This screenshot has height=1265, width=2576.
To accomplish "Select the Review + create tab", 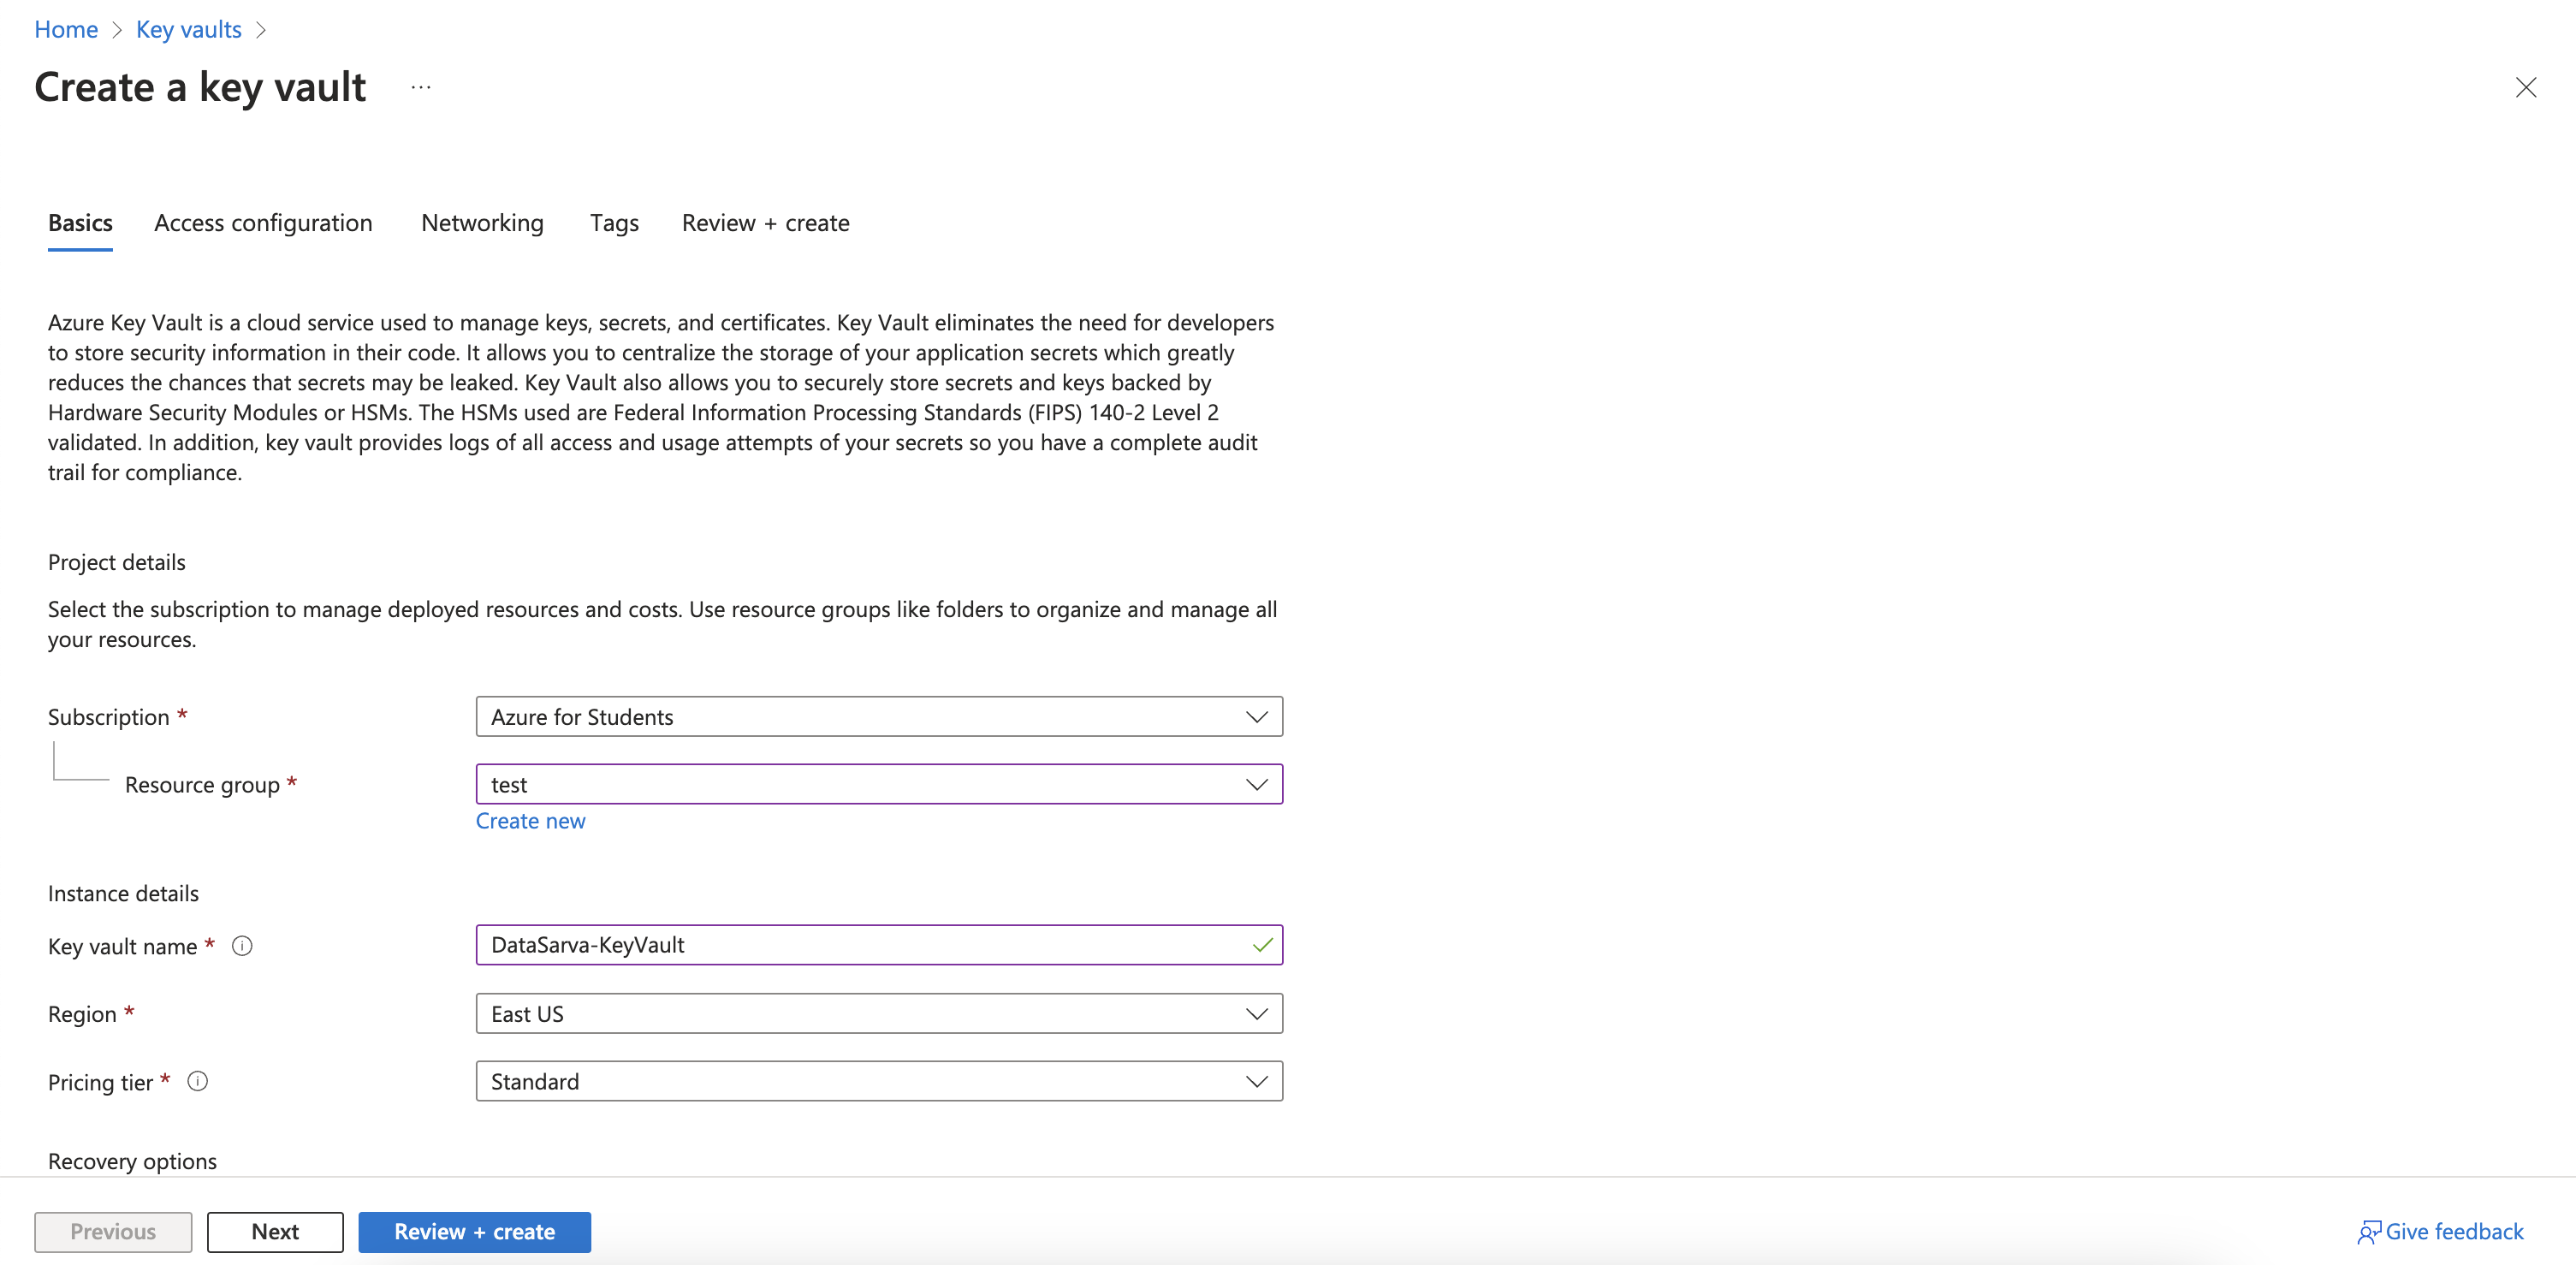I will tap(765, 223).
